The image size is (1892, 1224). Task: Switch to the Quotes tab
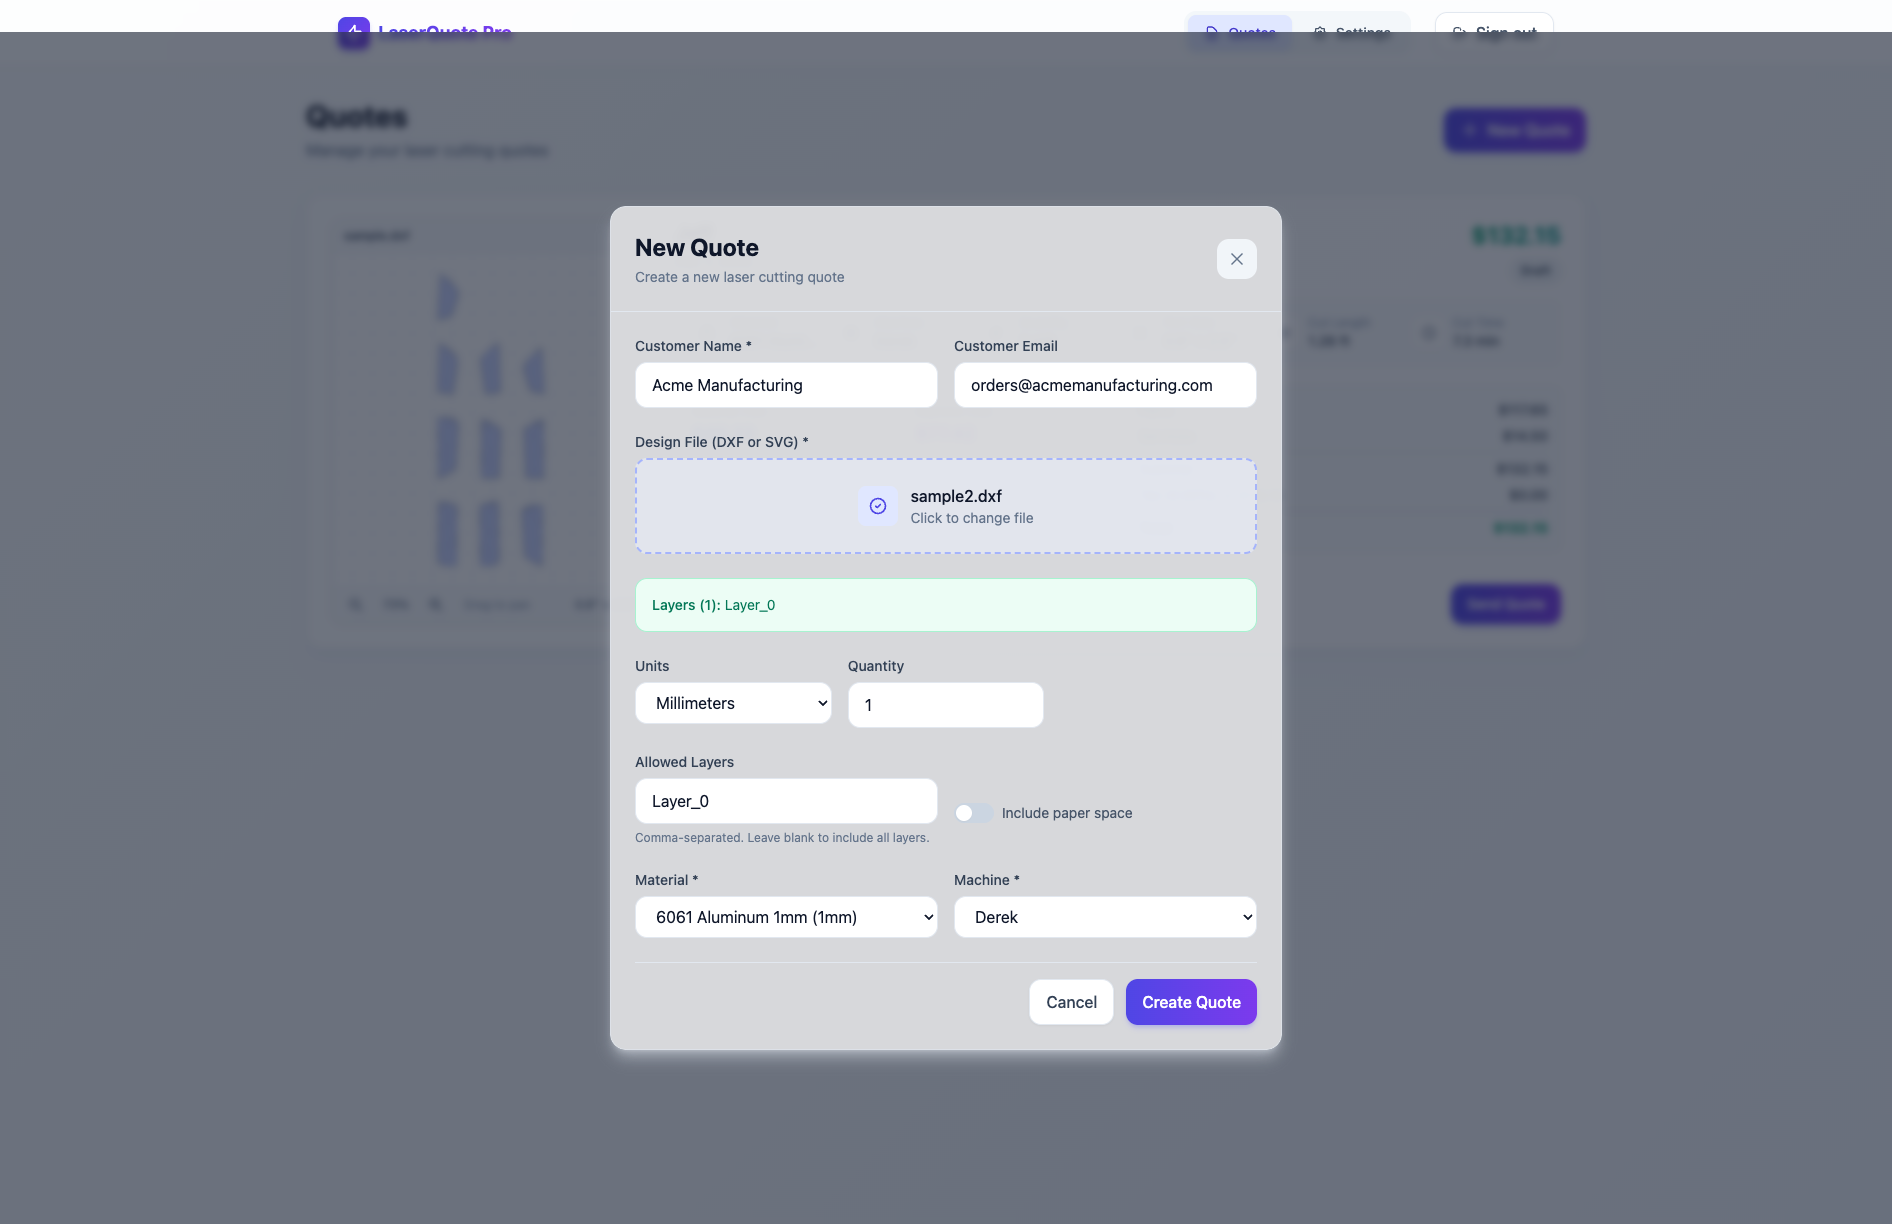pyautogui.click(x=1240, y=33)
